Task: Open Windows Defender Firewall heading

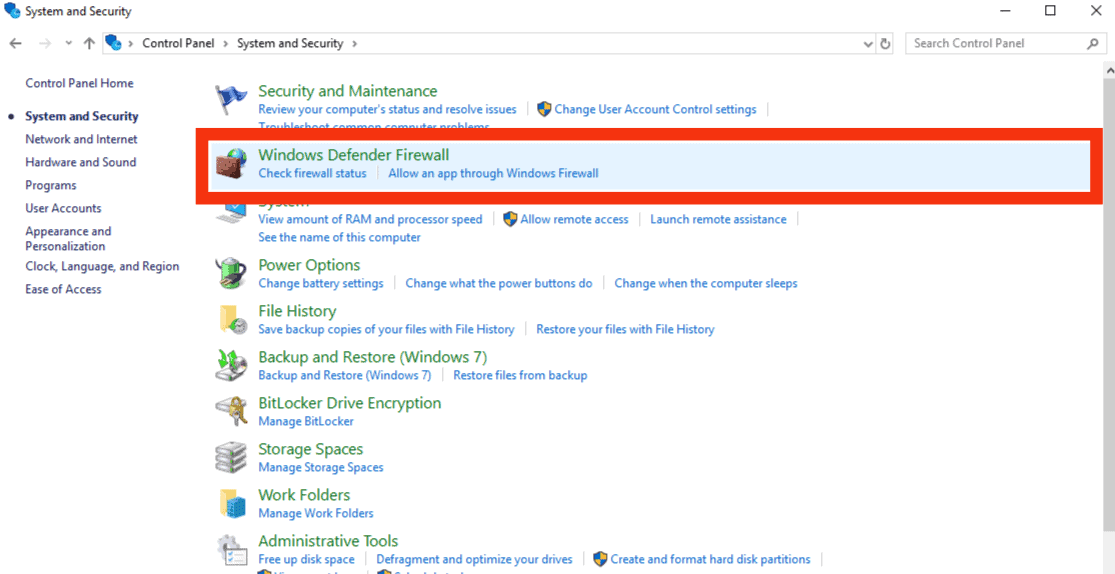Action: click(x=353, y=154)
